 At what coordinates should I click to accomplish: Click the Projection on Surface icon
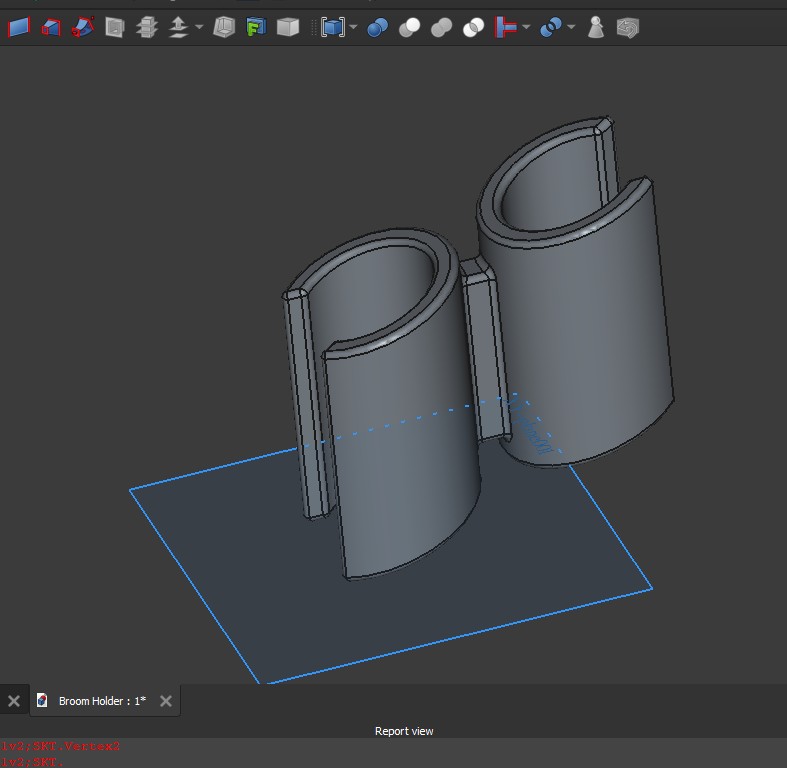tap(256, 28)
